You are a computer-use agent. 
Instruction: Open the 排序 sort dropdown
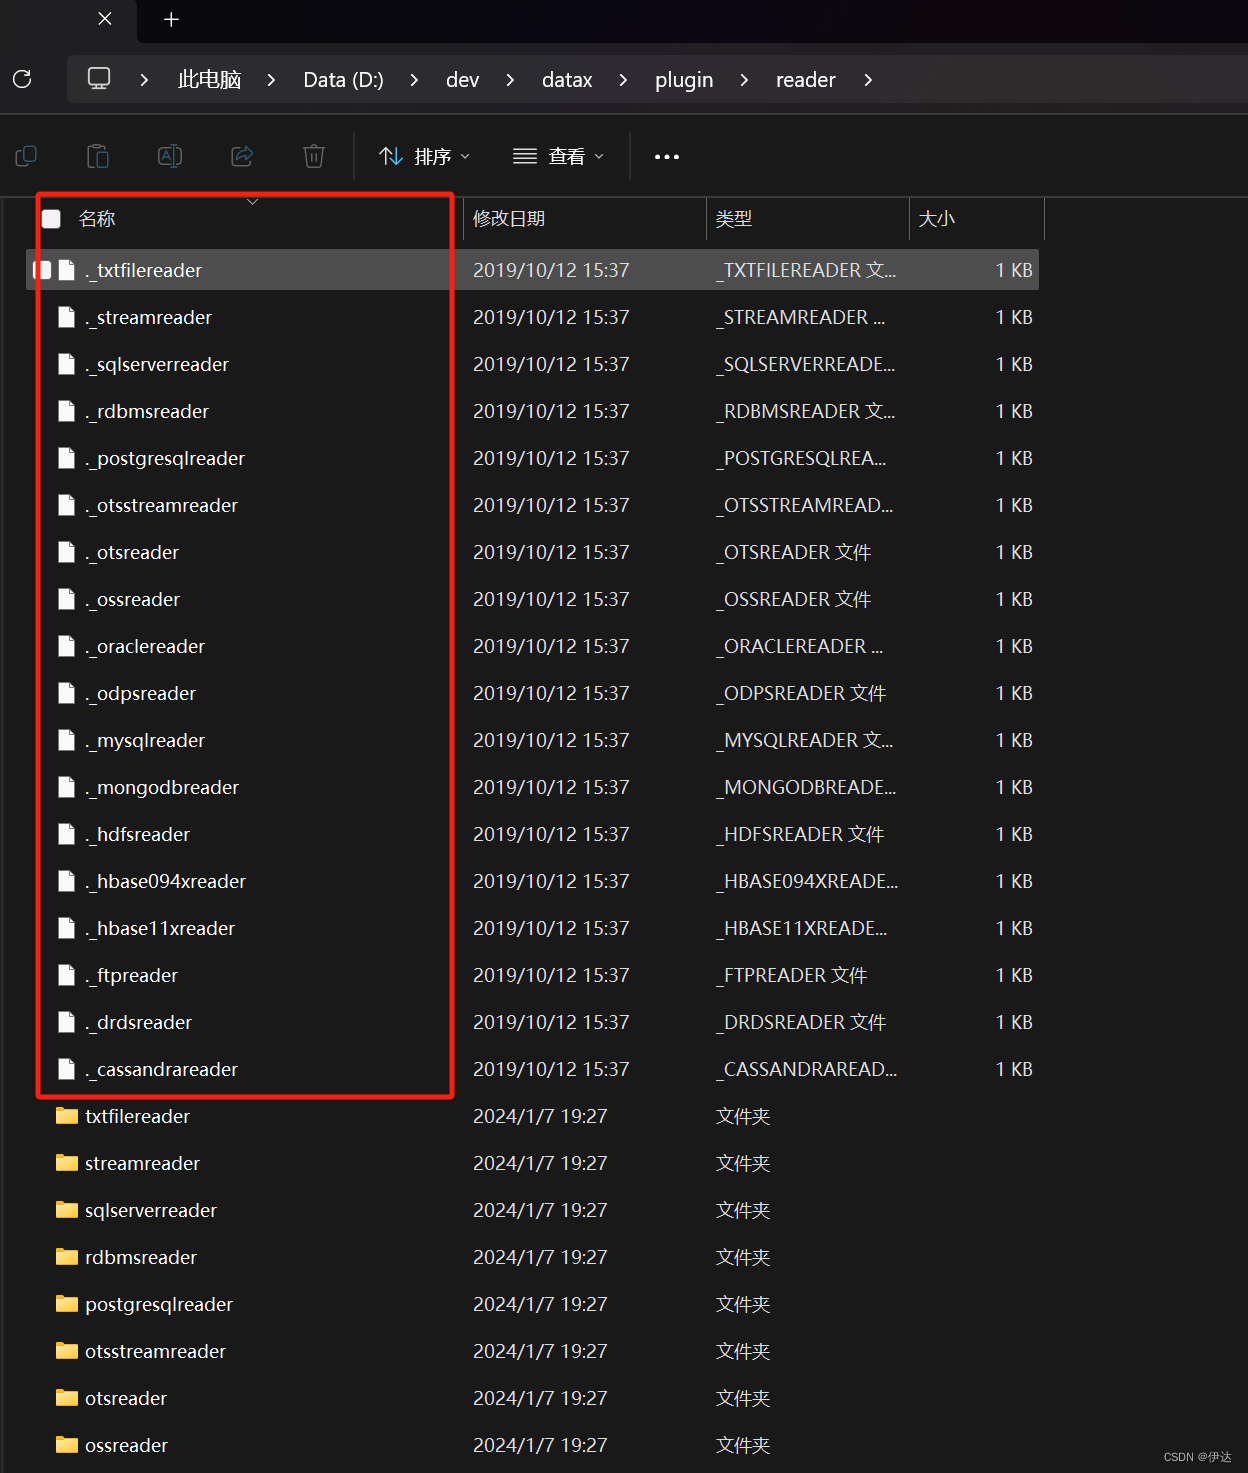pos(423,156)
